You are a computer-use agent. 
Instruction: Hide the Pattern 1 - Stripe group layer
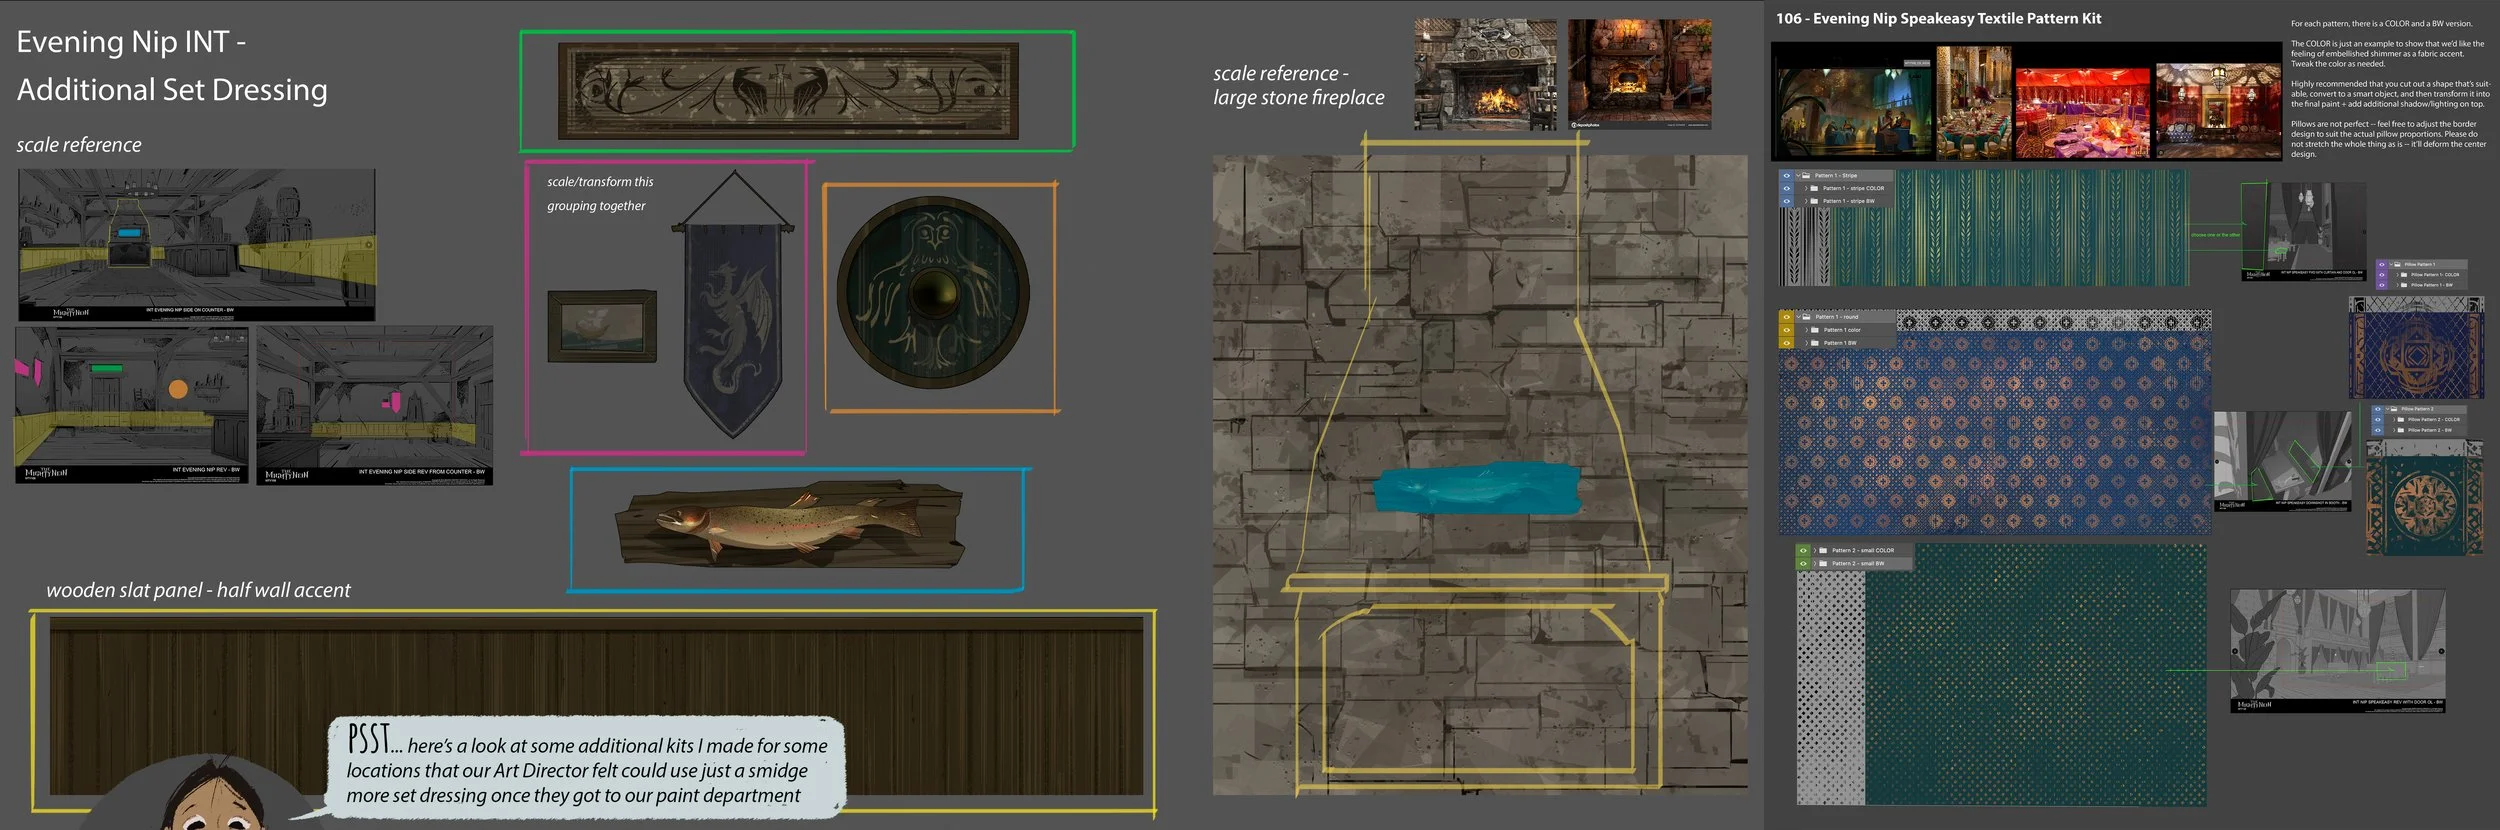(x=1787, y=176)
